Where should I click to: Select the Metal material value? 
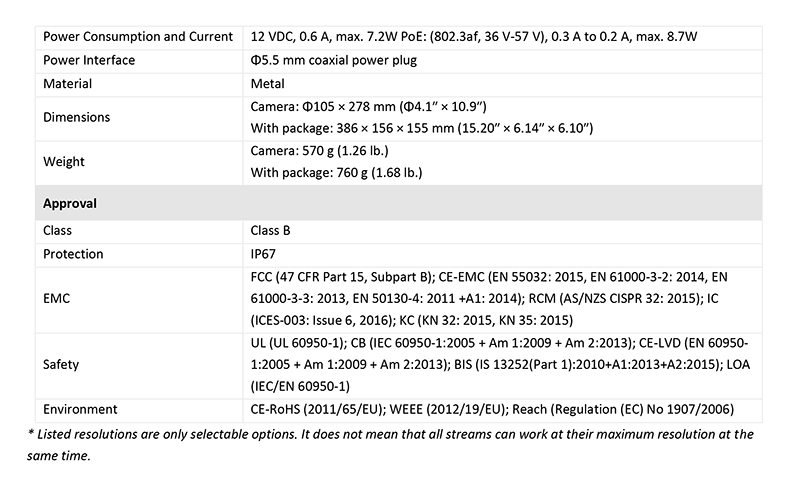click(267, 84)
